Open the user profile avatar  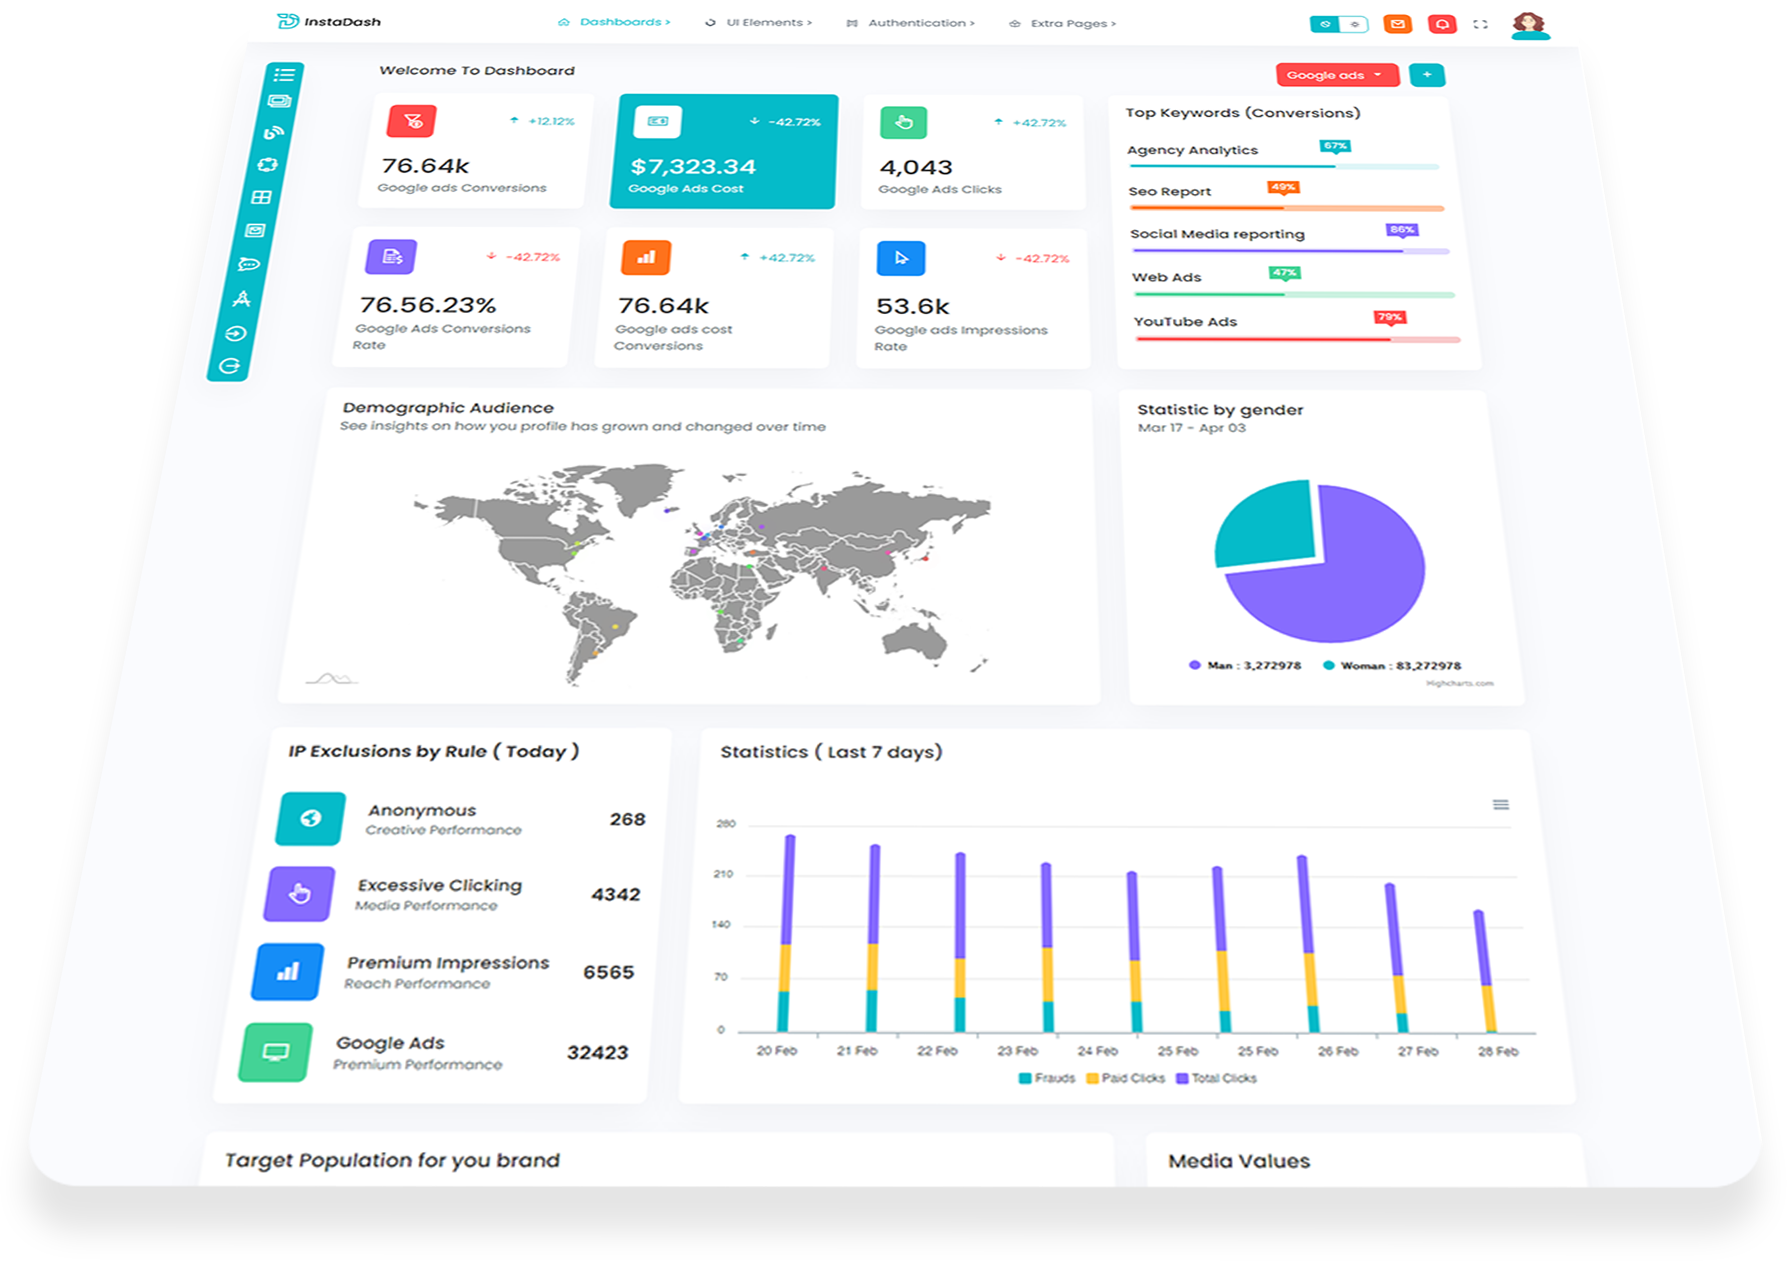pos(1529,25)
